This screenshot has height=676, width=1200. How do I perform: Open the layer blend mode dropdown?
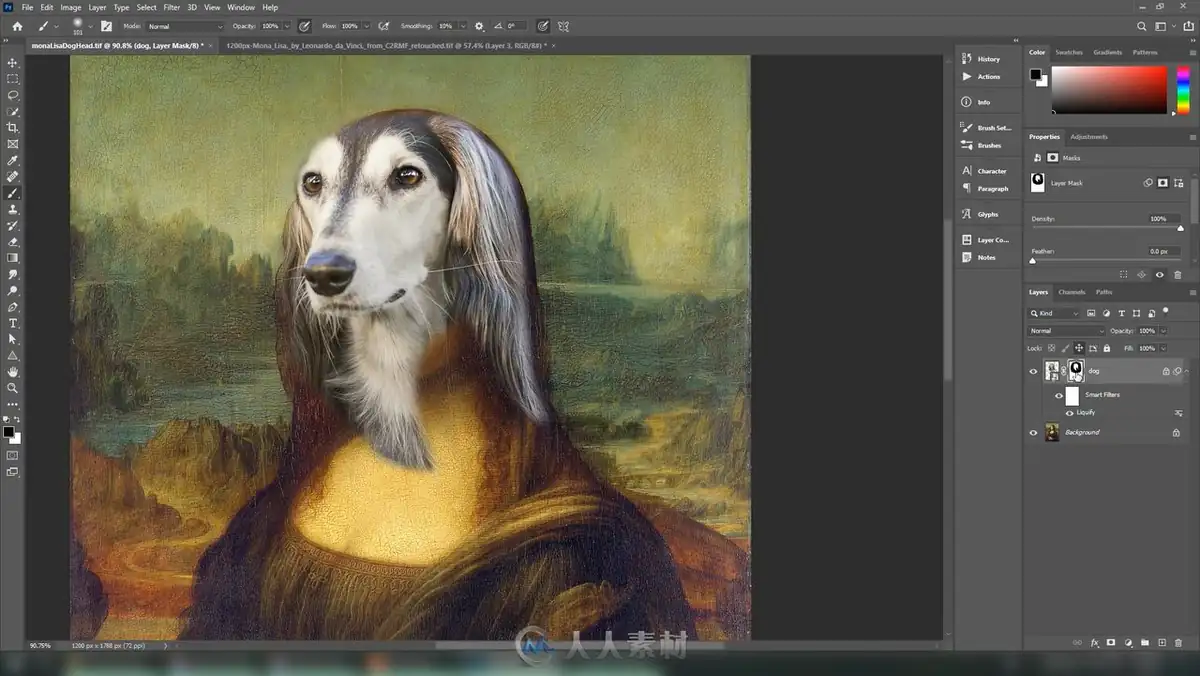point(1066,331)
